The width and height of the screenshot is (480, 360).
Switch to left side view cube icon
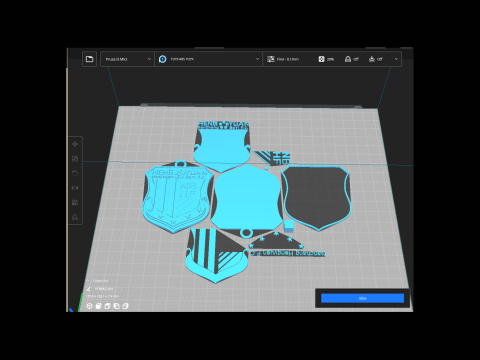pos(116,306)
